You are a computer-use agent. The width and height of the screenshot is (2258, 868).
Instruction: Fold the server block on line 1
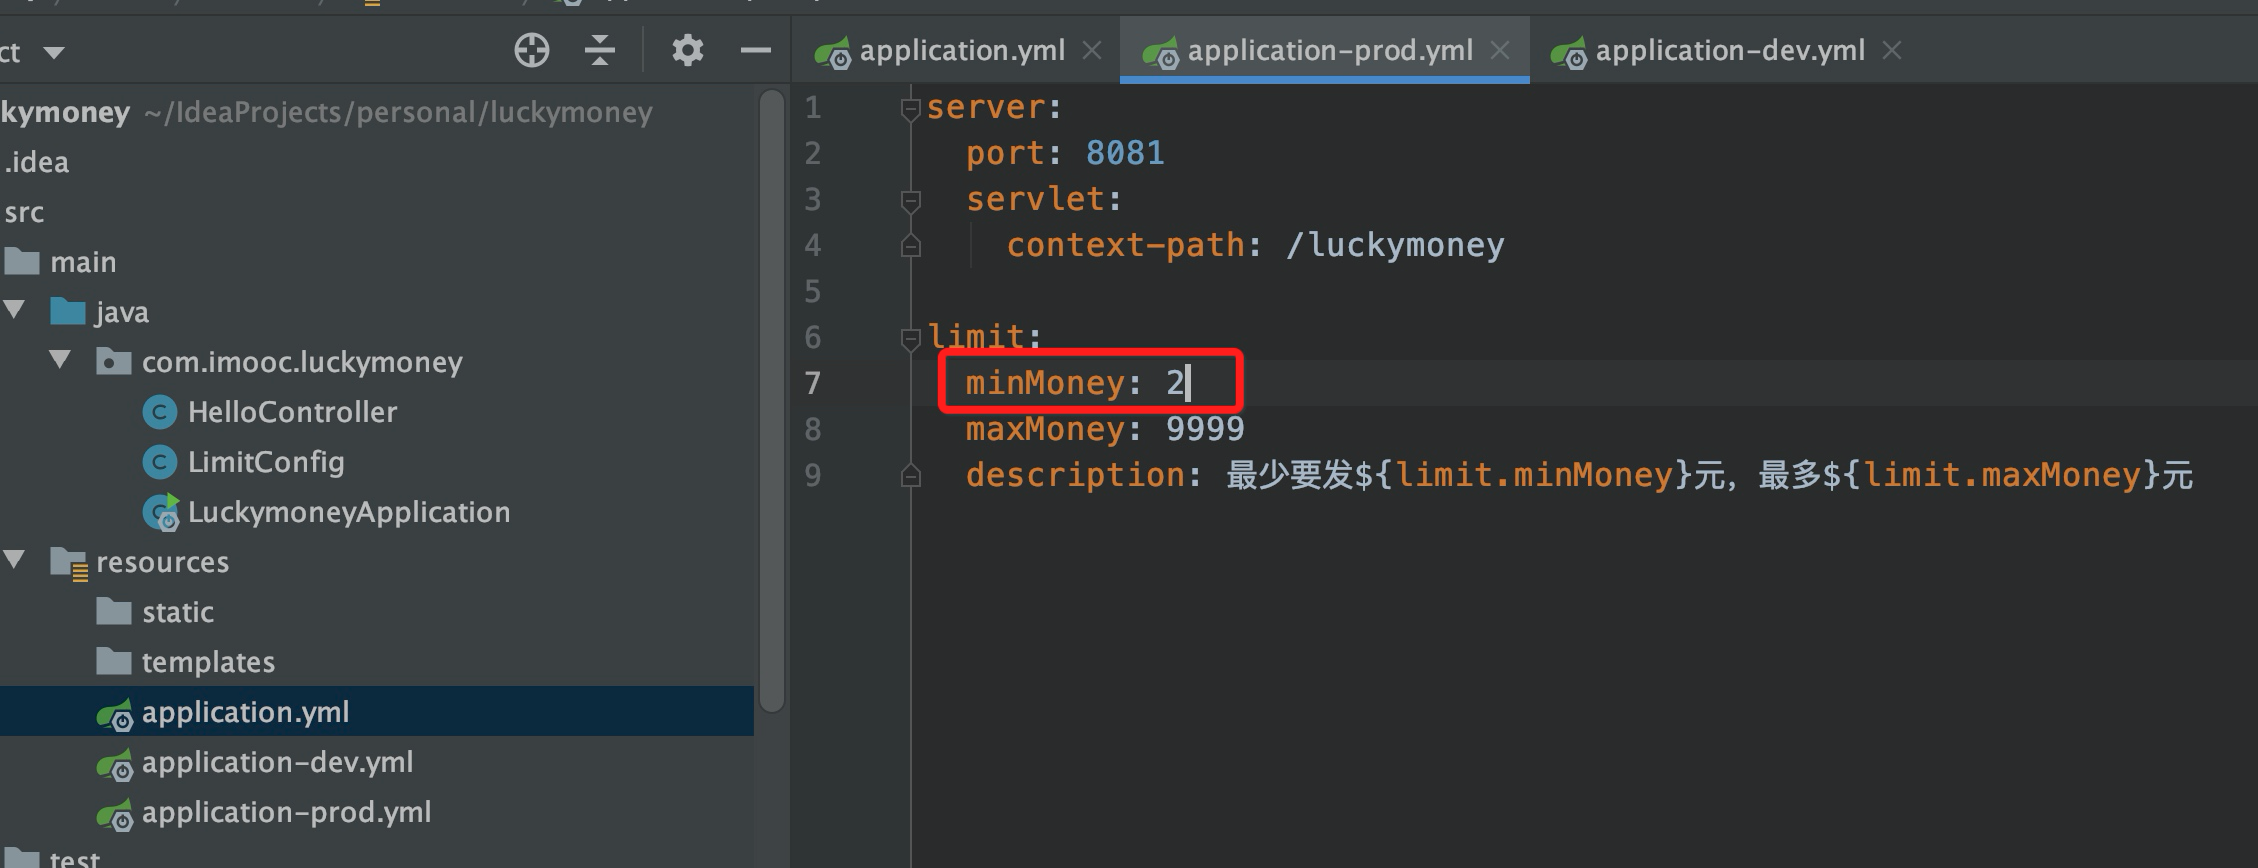pyautogui.click(x=910, y=108)
